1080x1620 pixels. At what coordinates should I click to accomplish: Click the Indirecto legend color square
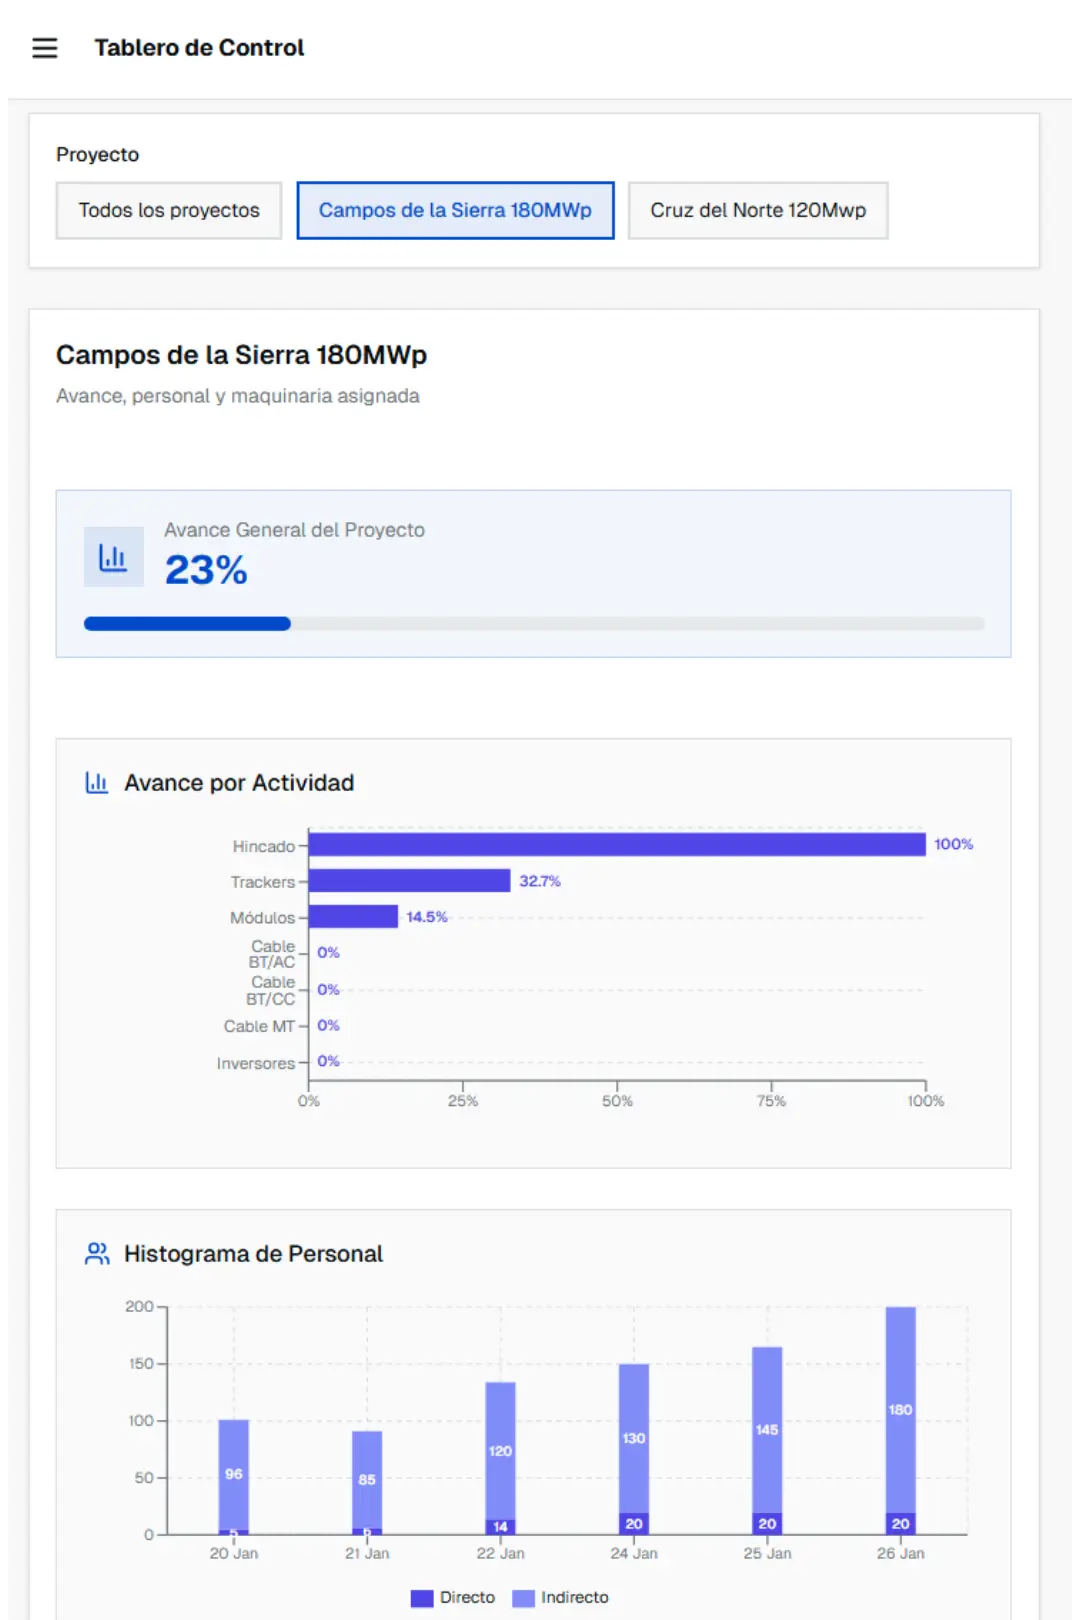pyautogui.click(x=521, y=1597)
